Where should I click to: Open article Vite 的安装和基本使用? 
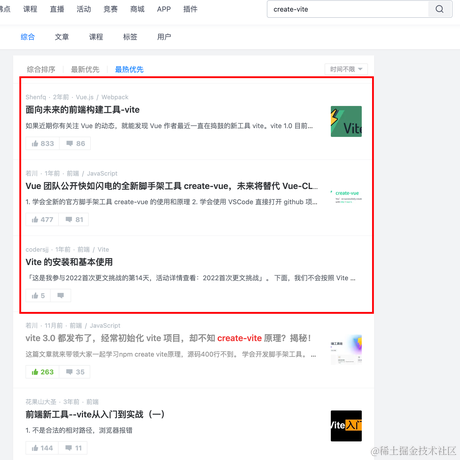pos(69,262)
